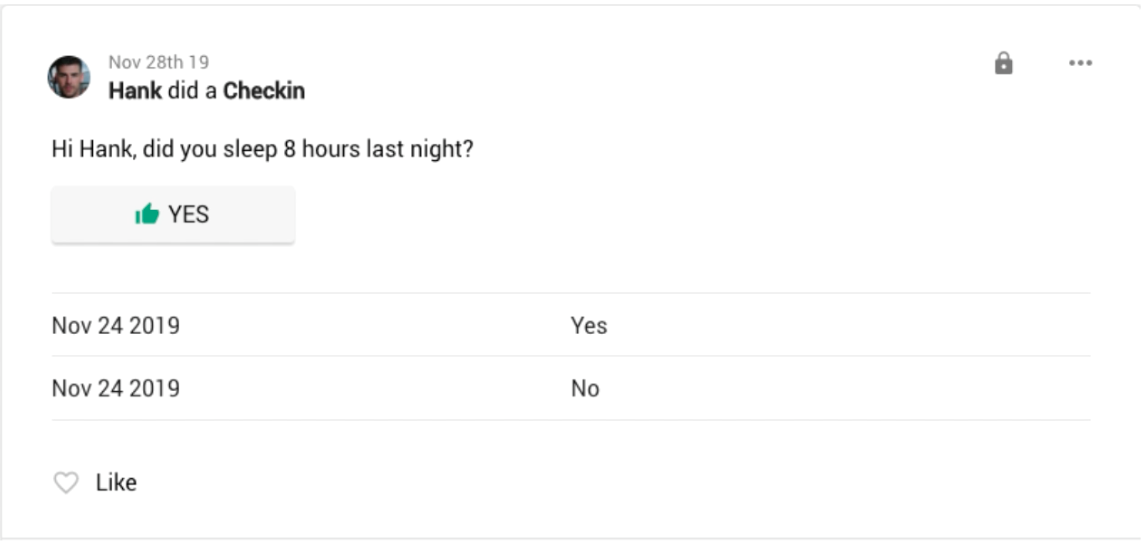Click the bold Checkin link

point(264,91)
